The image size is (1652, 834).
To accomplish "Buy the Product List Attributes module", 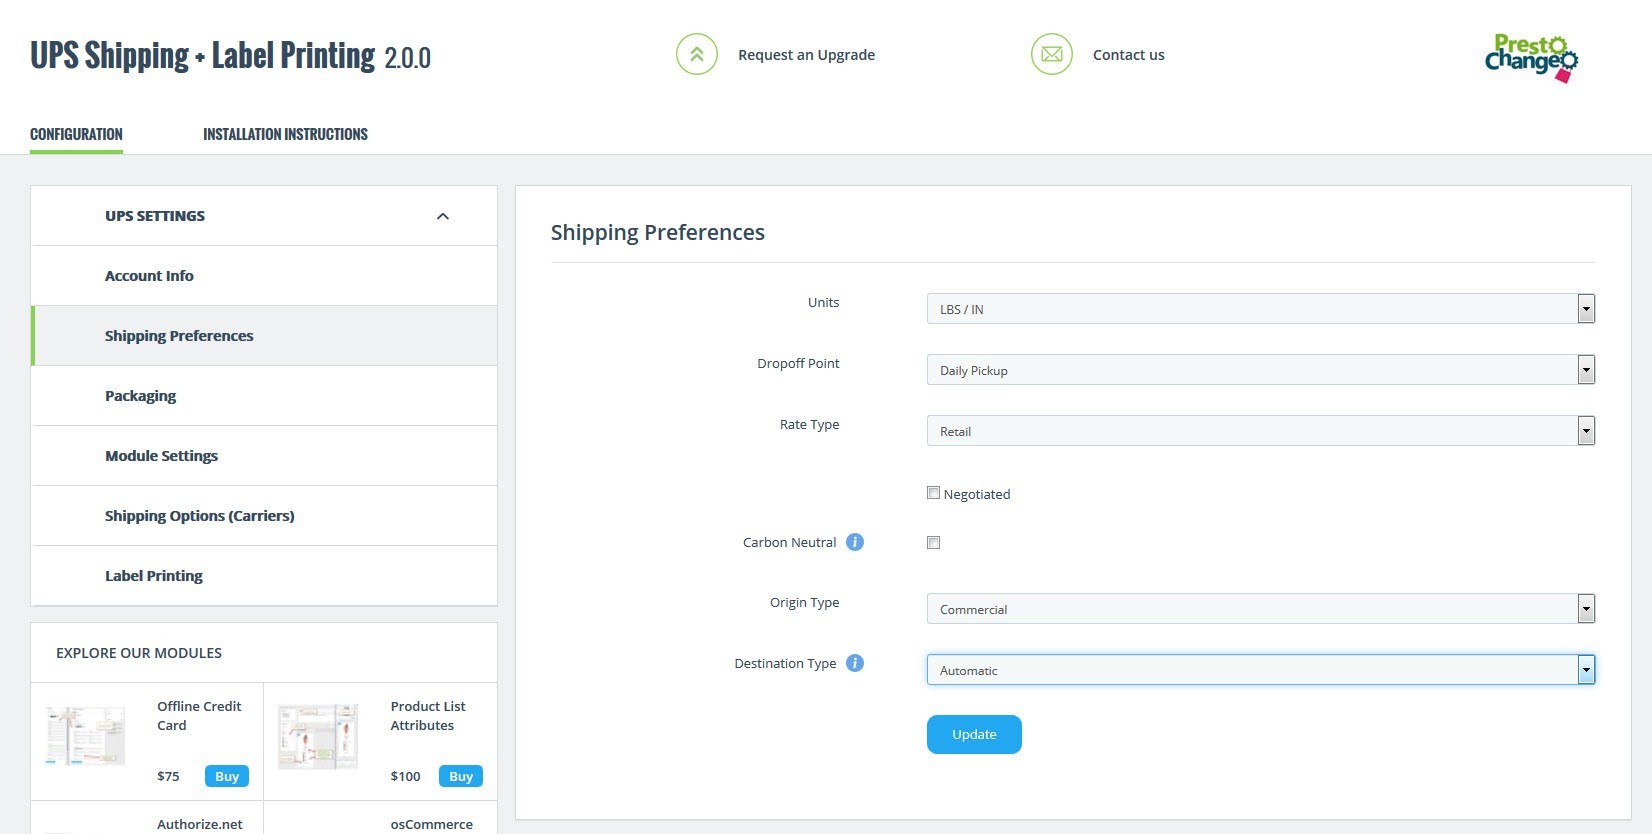I will [461, 776].
